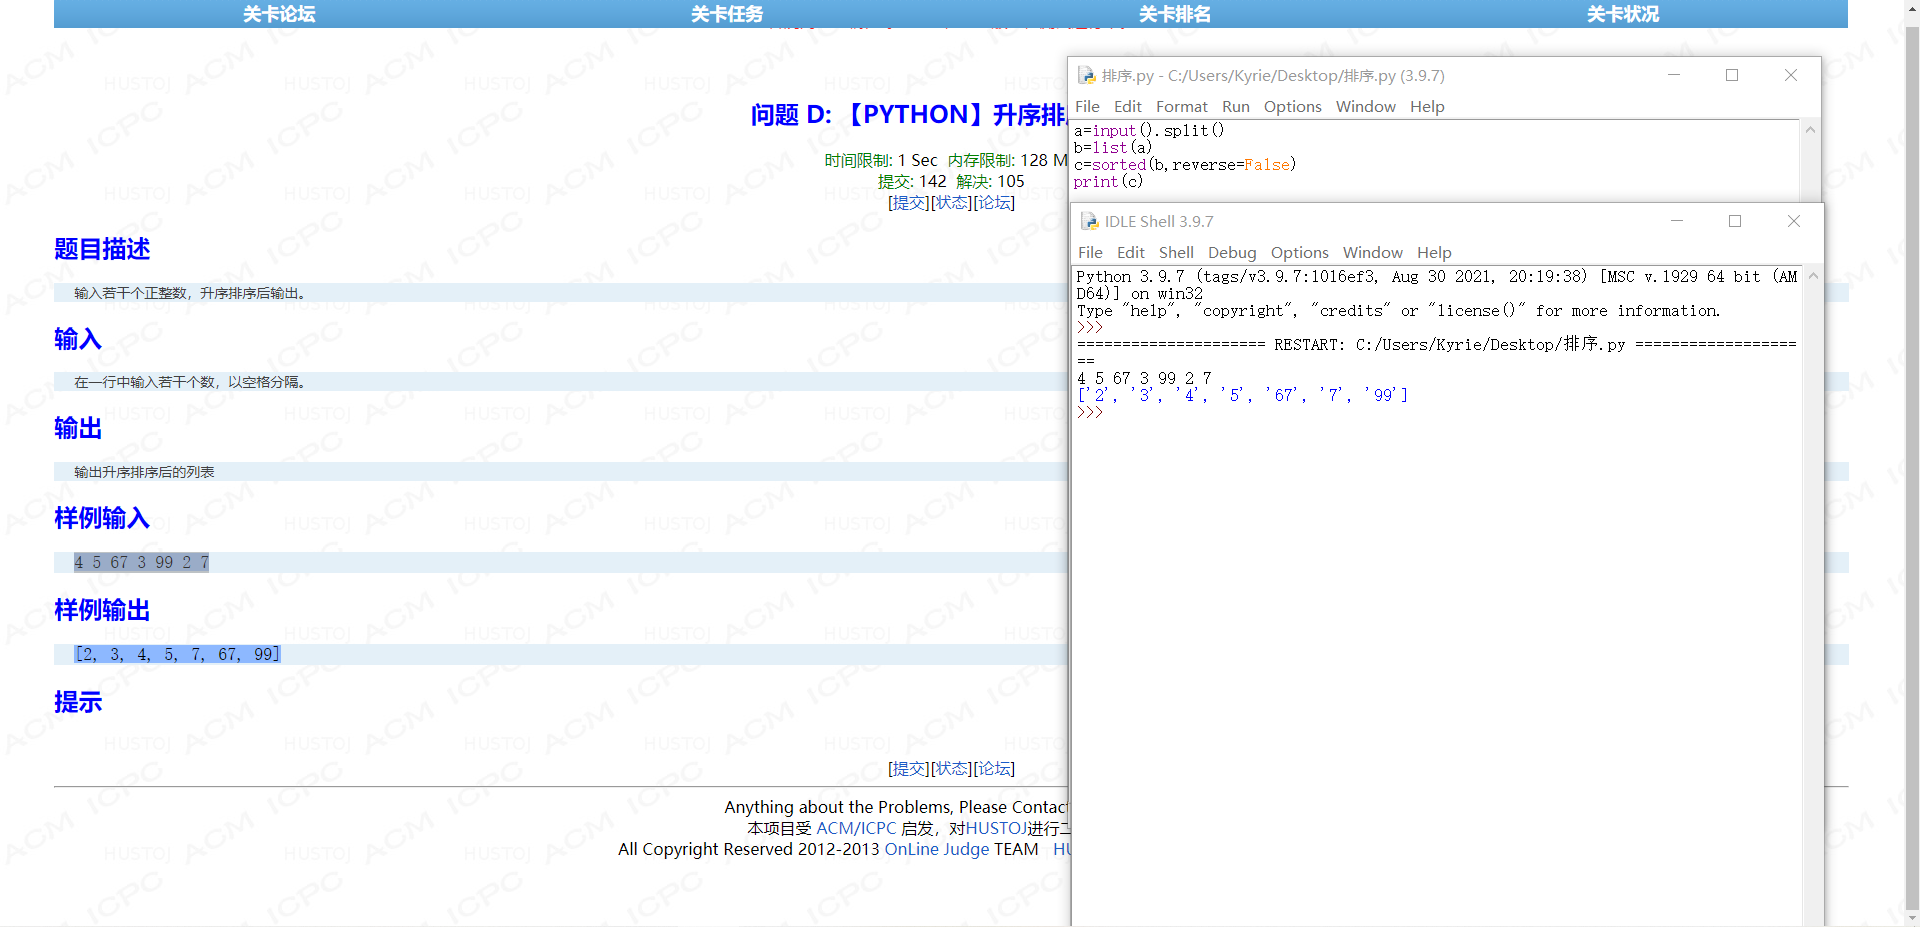Click bottom 状态 link above footer
This screenshot has width=1920, height=927.
pyautogui.click(x=952, y=769)
